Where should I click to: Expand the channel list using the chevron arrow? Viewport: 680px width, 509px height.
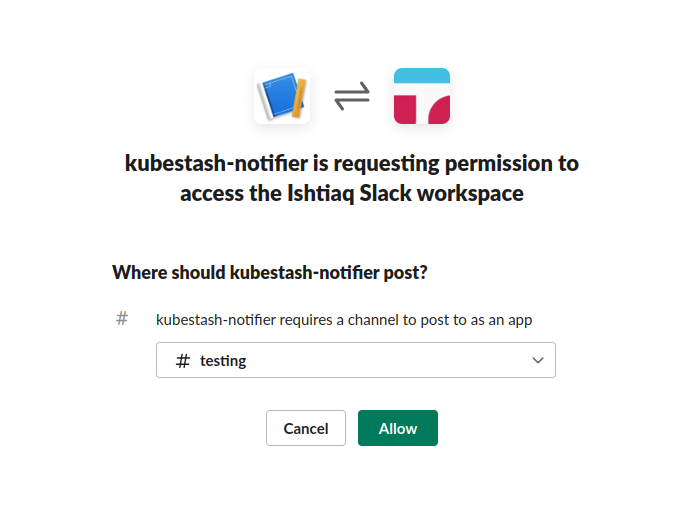[x=538, y=361]
